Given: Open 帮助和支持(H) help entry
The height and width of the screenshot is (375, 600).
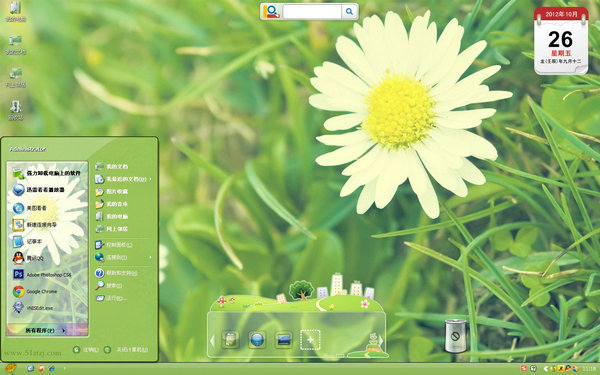Looking at the screenshot, I should [116, 273].
